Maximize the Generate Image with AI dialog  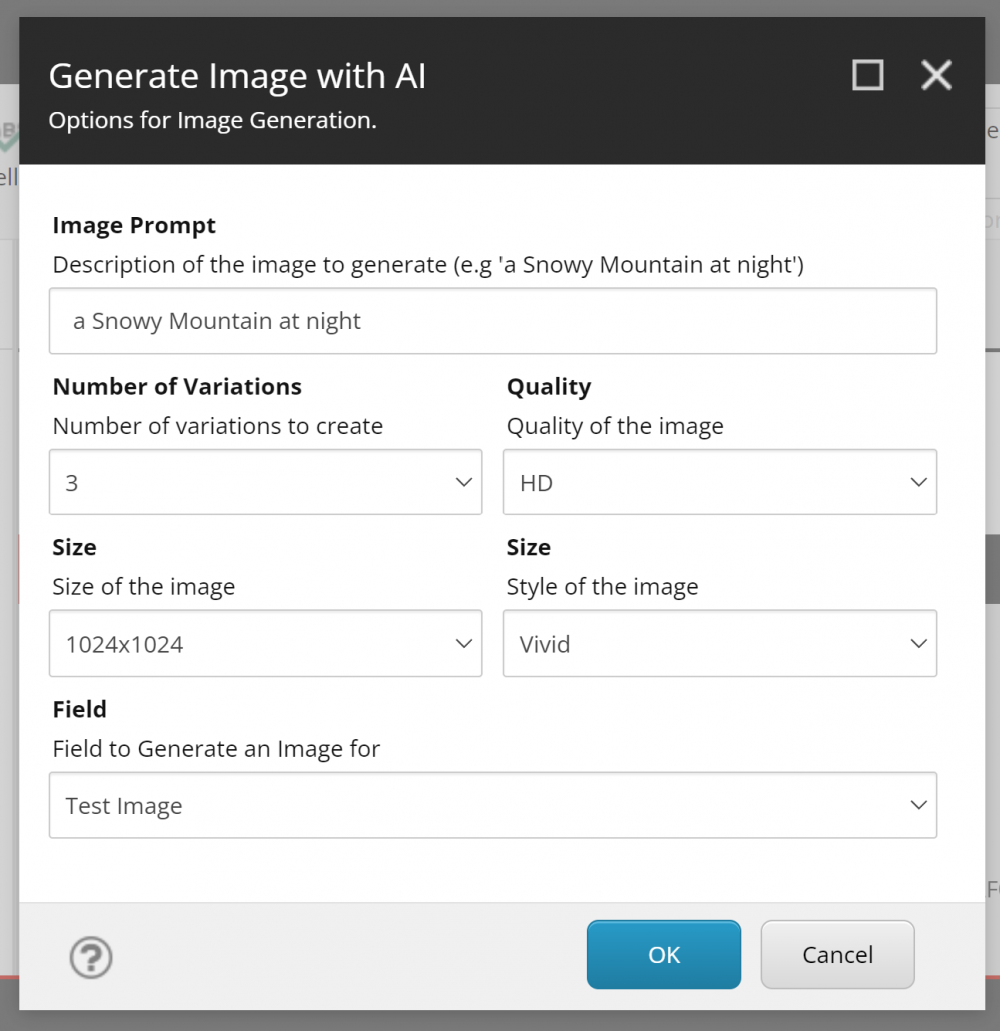tap(867, 75)
